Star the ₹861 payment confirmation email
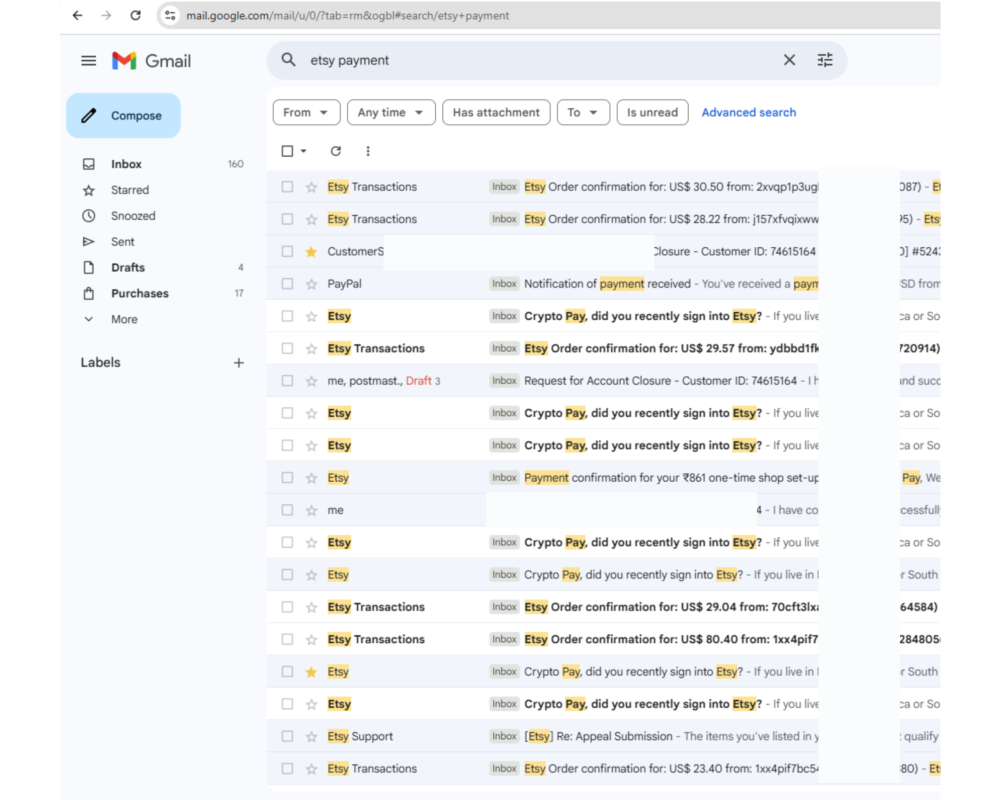Screen dimensions: 1000x800 (311, 478)
